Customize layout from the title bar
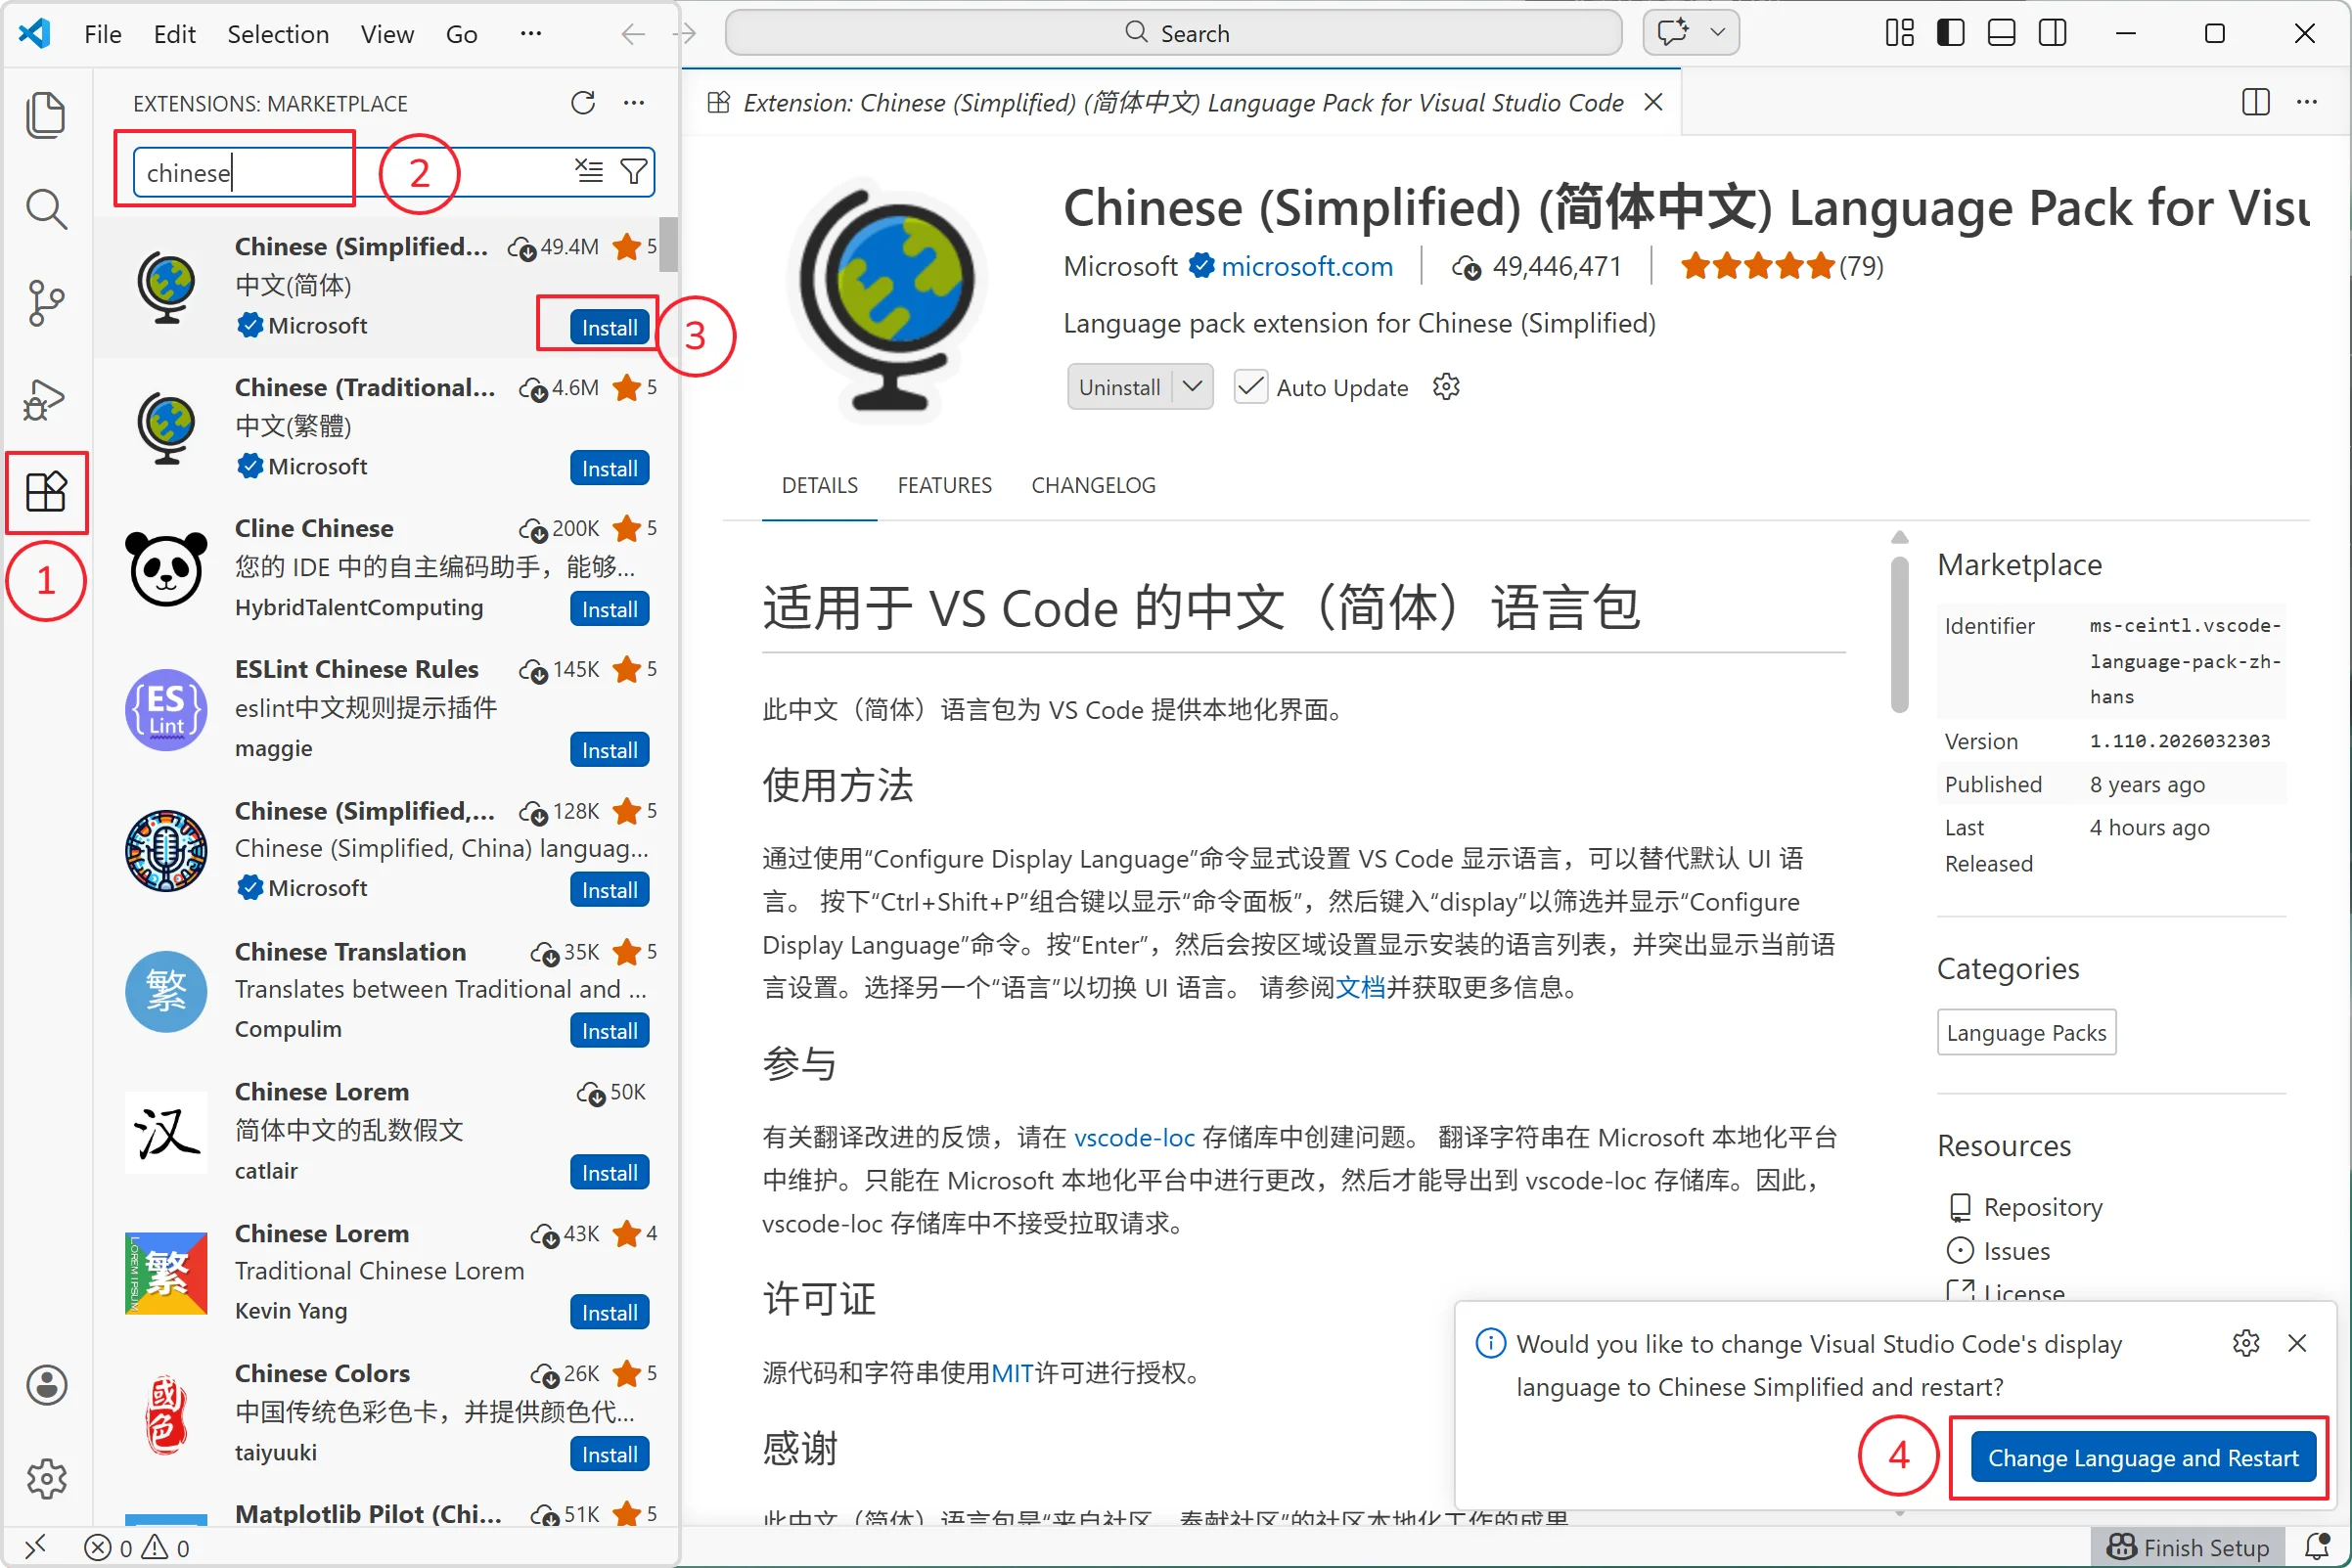2352x1568 pixels. (x=1899, y=33)
